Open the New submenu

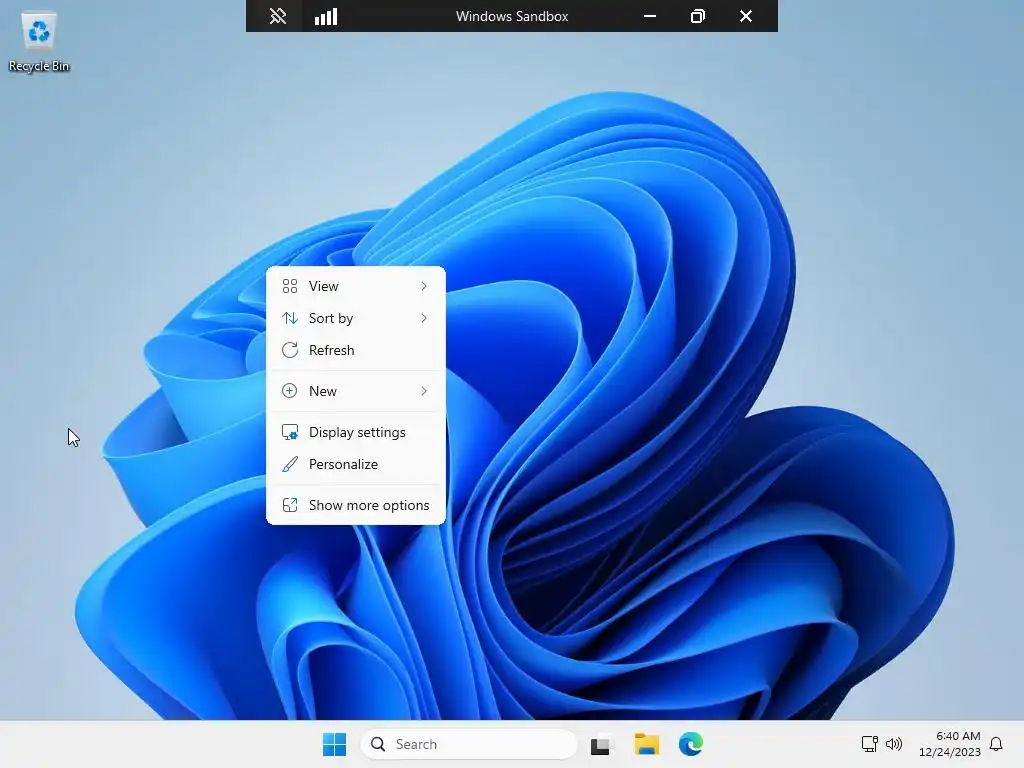356,391
